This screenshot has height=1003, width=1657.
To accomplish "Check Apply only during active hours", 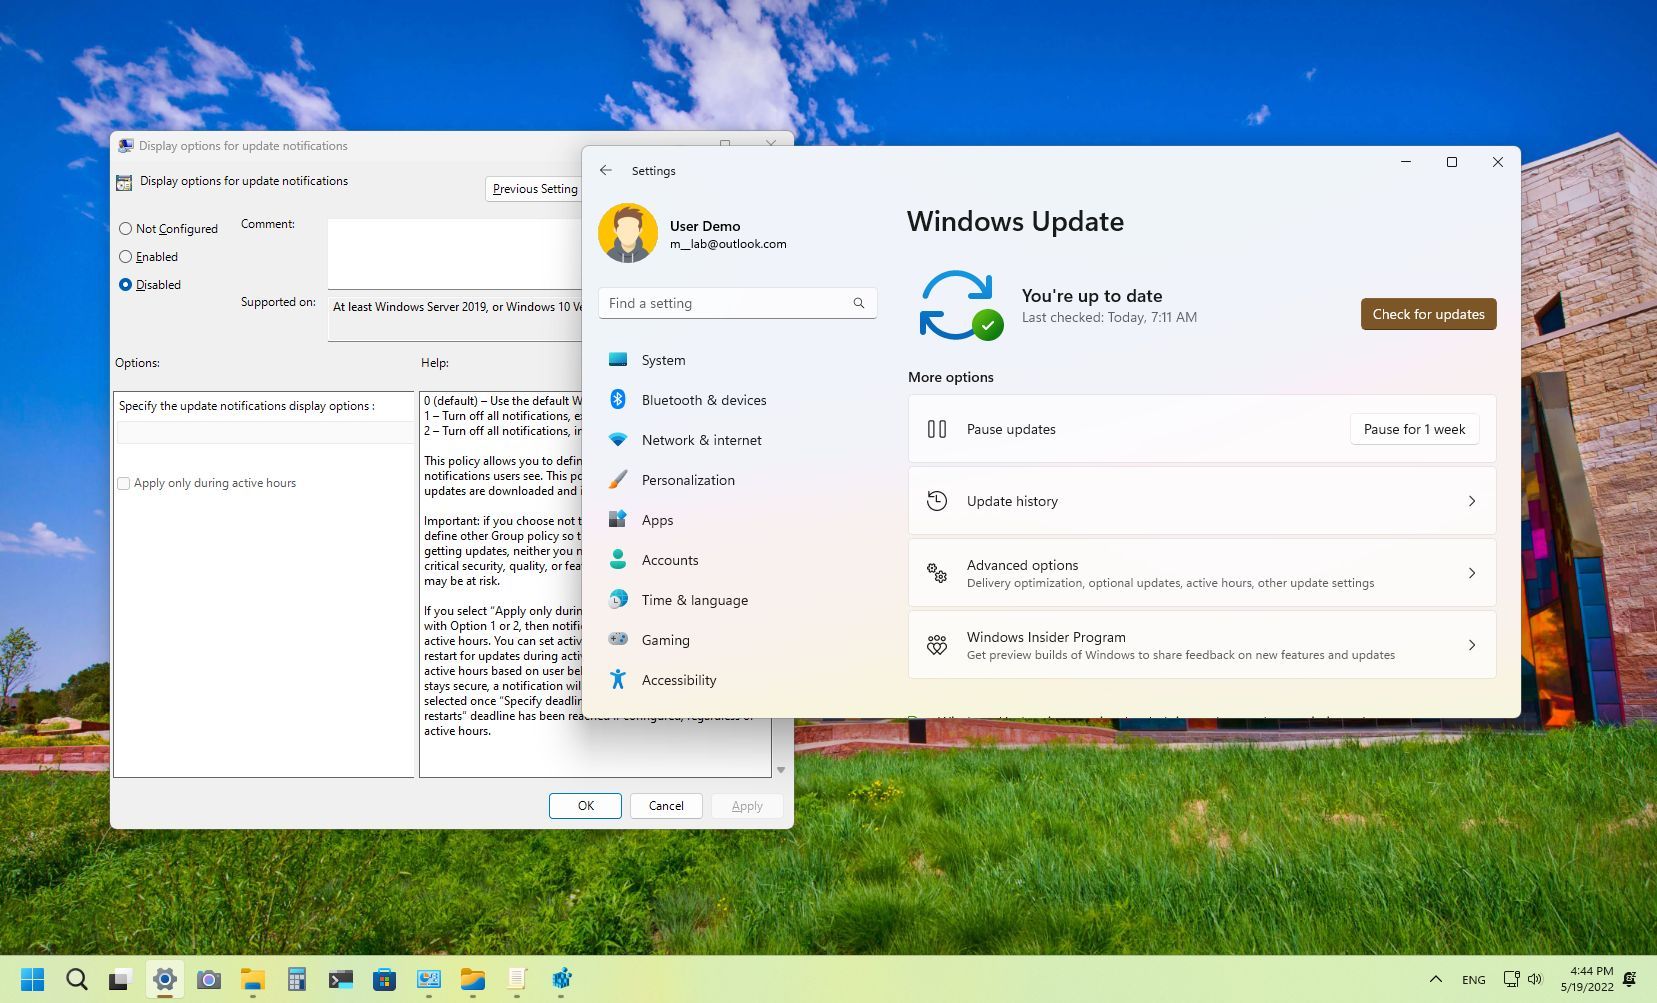I will [x=123, y=483].
